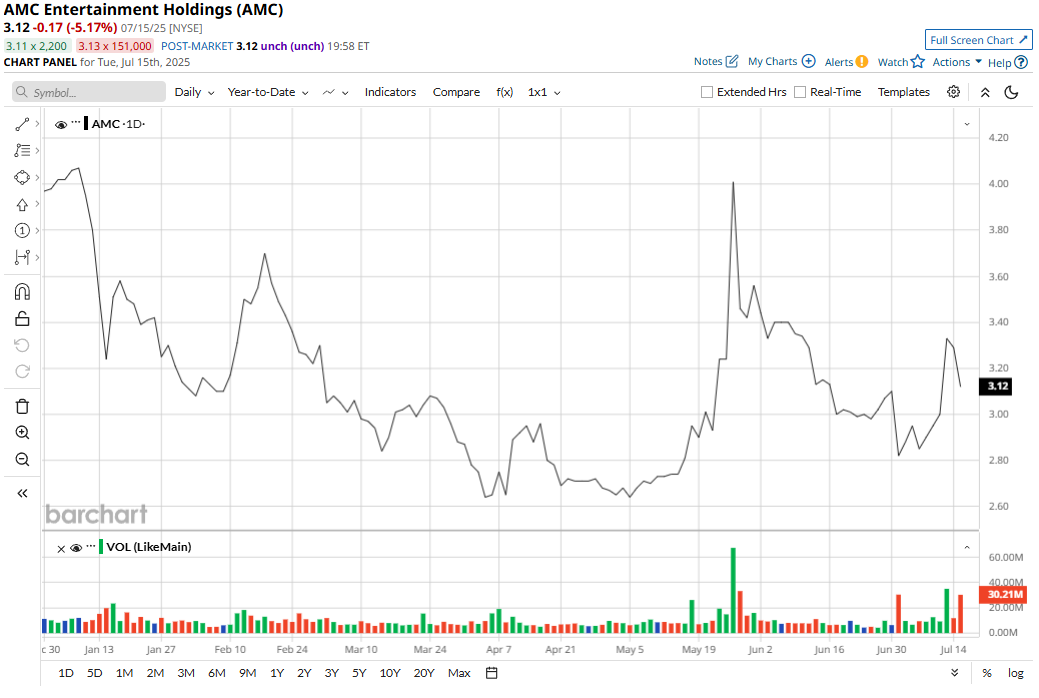Open the Templates menu
The width and height of the screenshot is (1039, 698).
904,92
